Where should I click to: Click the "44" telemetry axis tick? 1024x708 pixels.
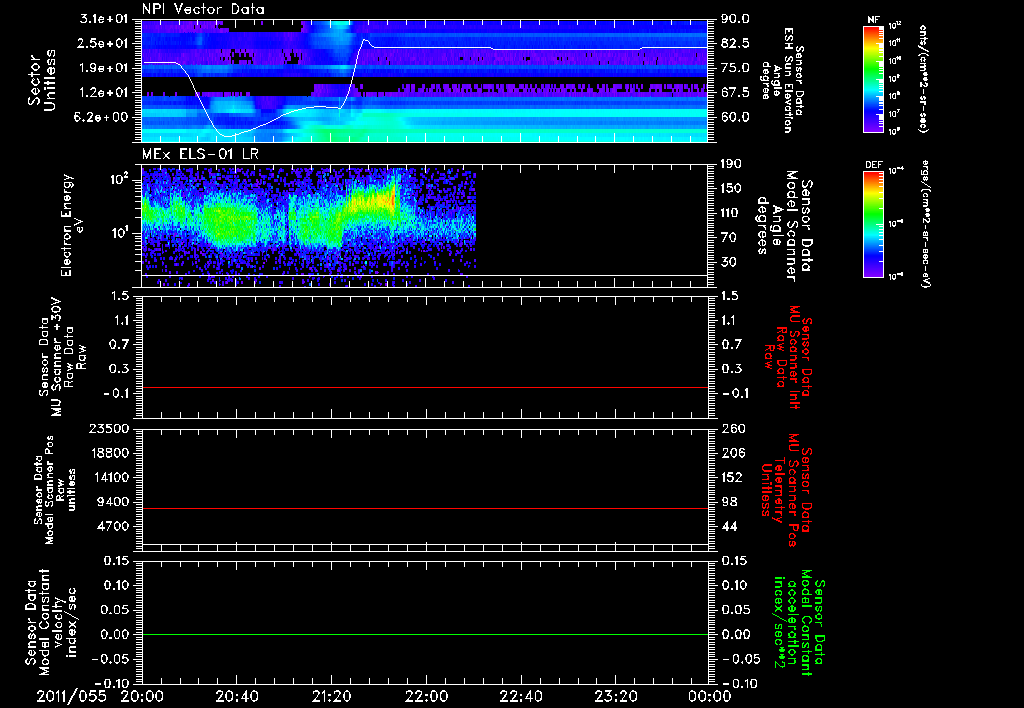coord(728,526)
